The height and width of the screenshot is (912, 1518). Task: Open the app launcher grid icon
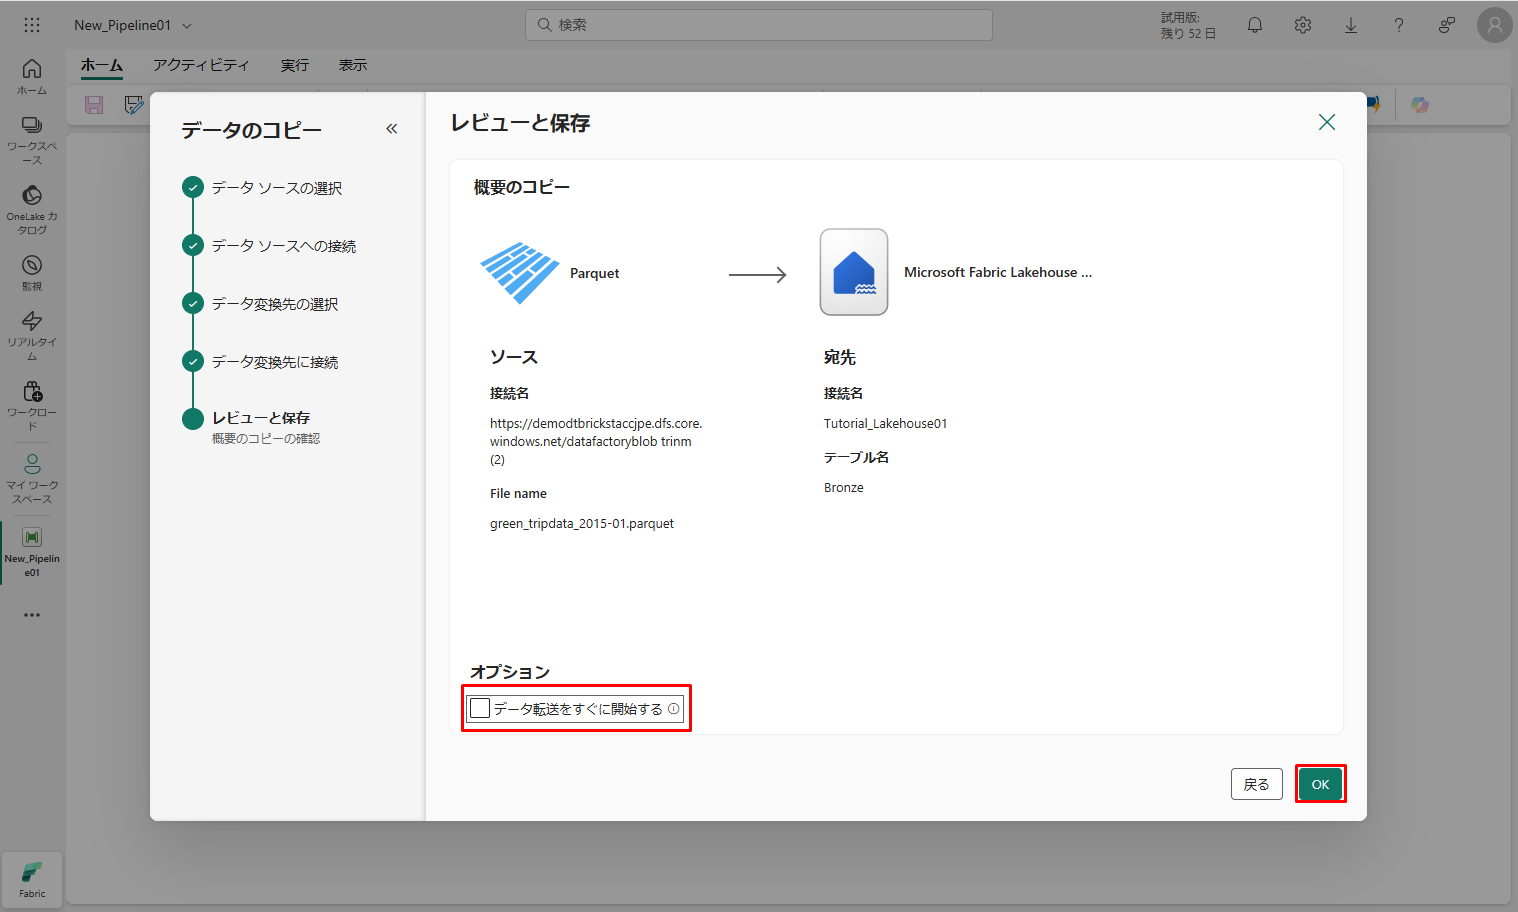pos(32,25)
